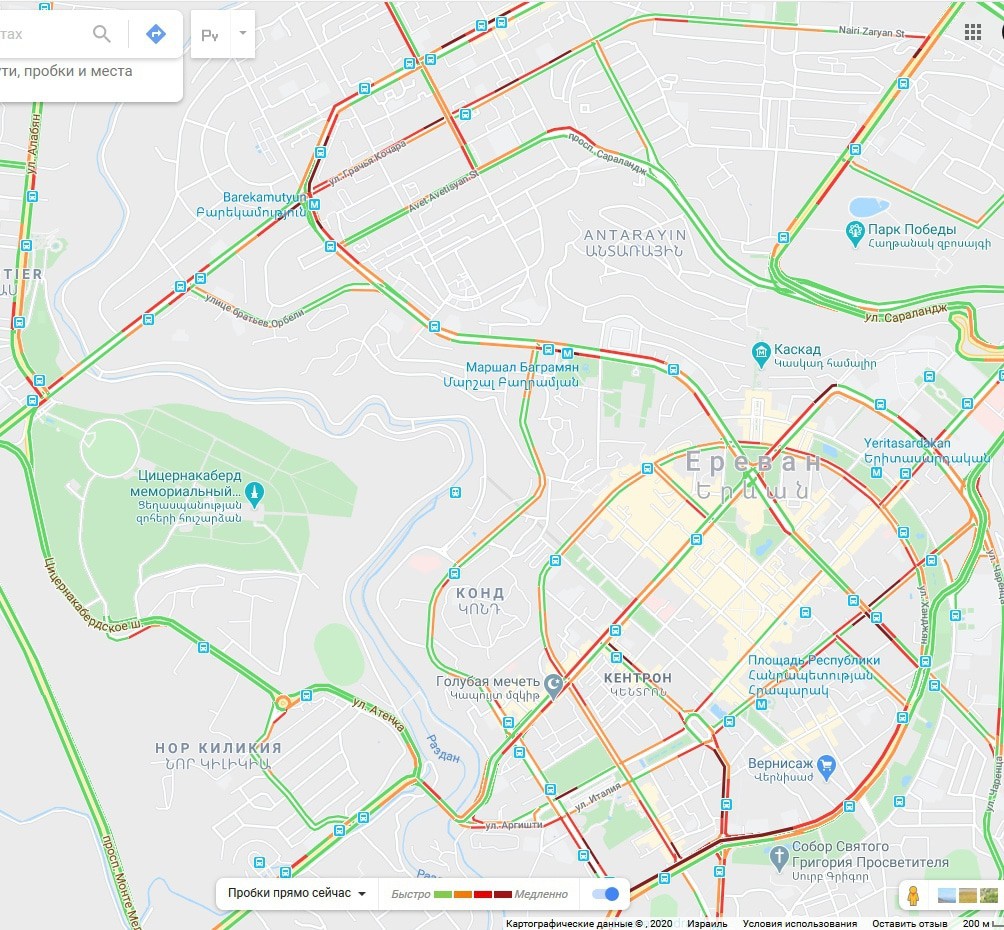Expand the Пробки прямо сейчас dropdown

[297, 893]
